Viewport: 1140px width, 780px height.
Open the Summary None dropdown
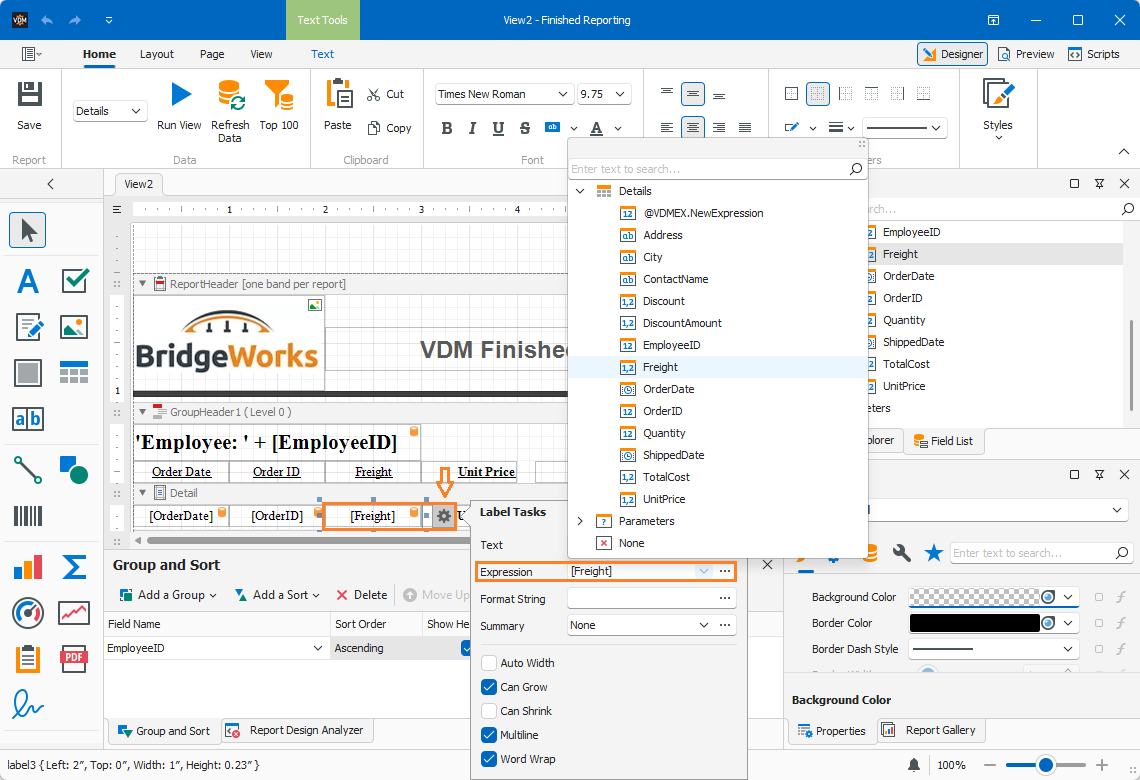[703, 625]
